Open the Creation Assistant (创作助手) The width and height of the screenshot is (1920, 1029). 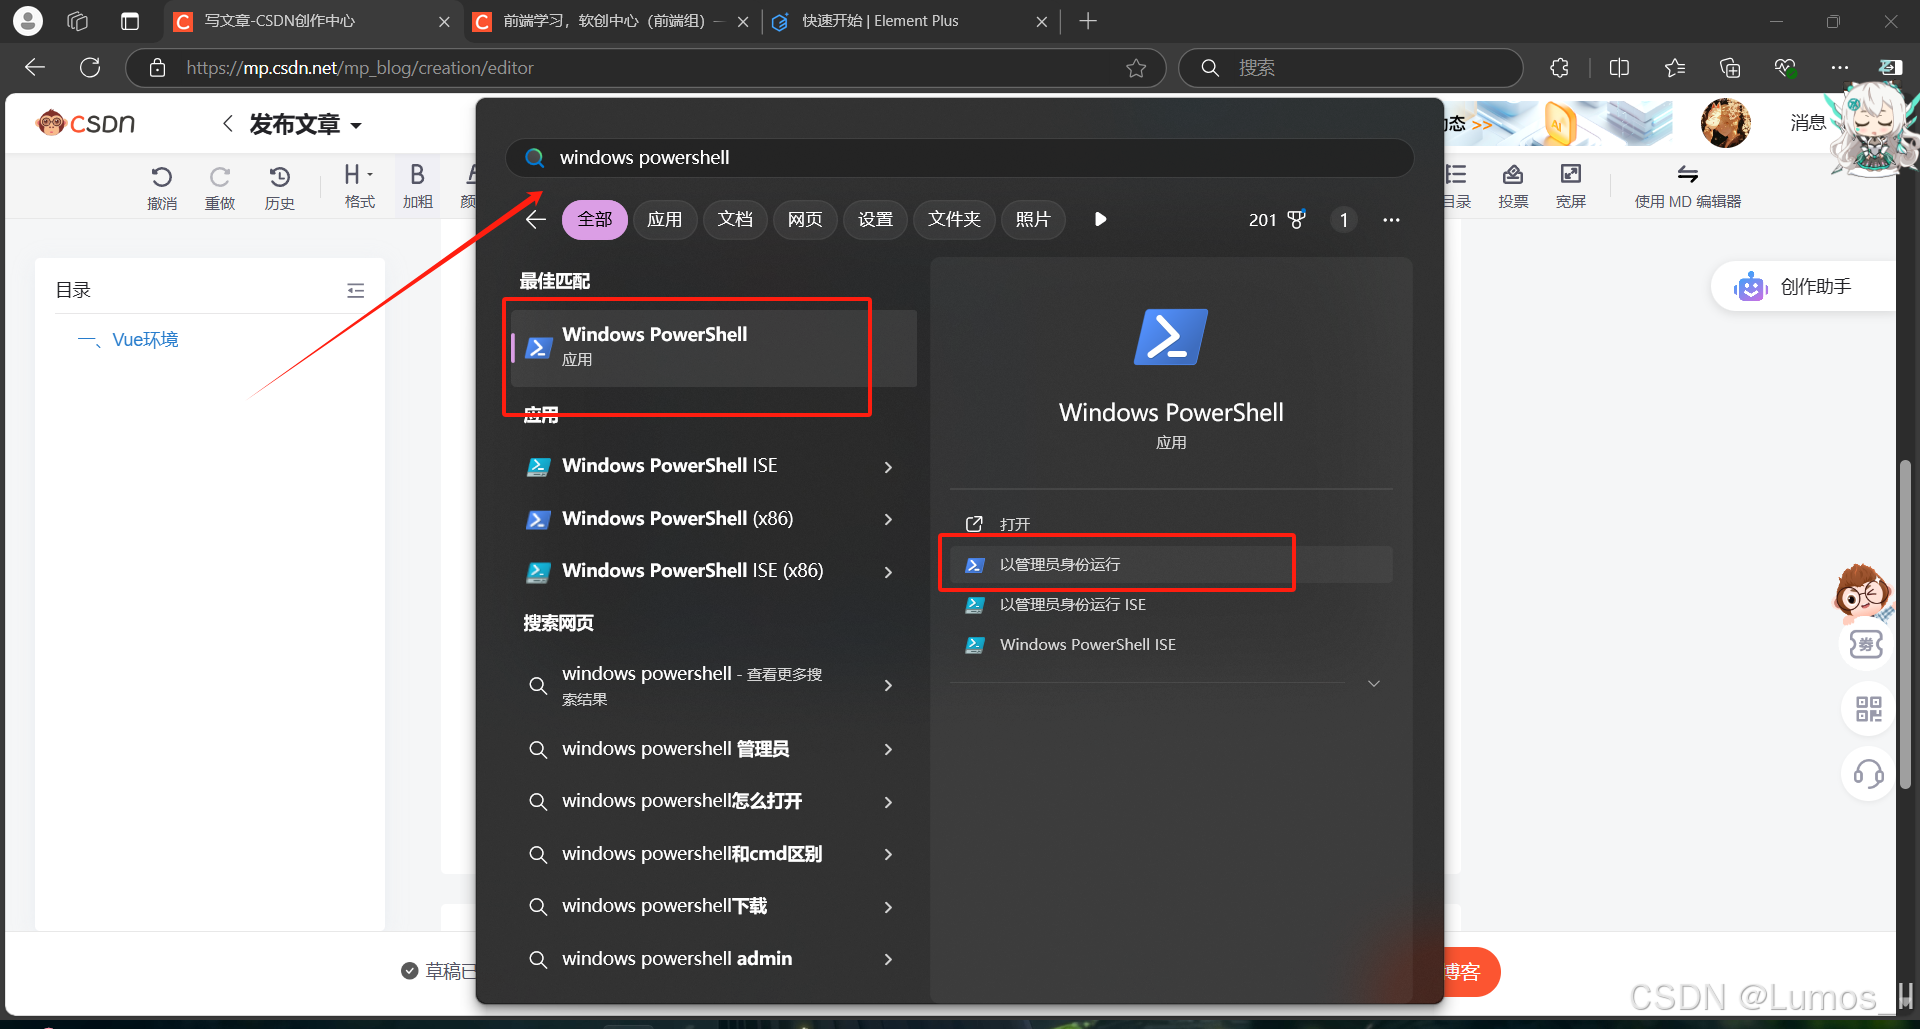coord(1802,287)
